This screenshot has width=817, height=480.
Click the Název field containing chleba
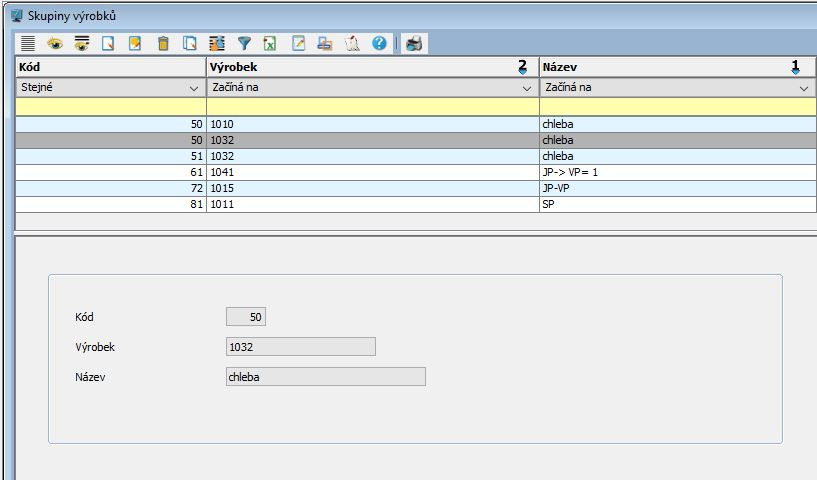(x=326, y=377)
